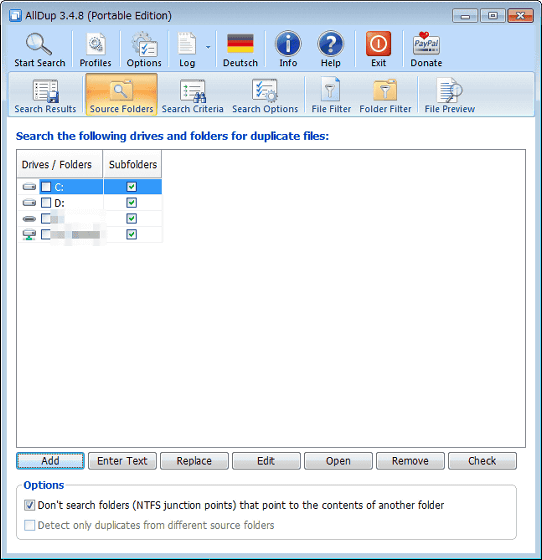Image resolution: width=542 pixels, height=560 pixels.
Task: Click the Add button
Action: 50,461
